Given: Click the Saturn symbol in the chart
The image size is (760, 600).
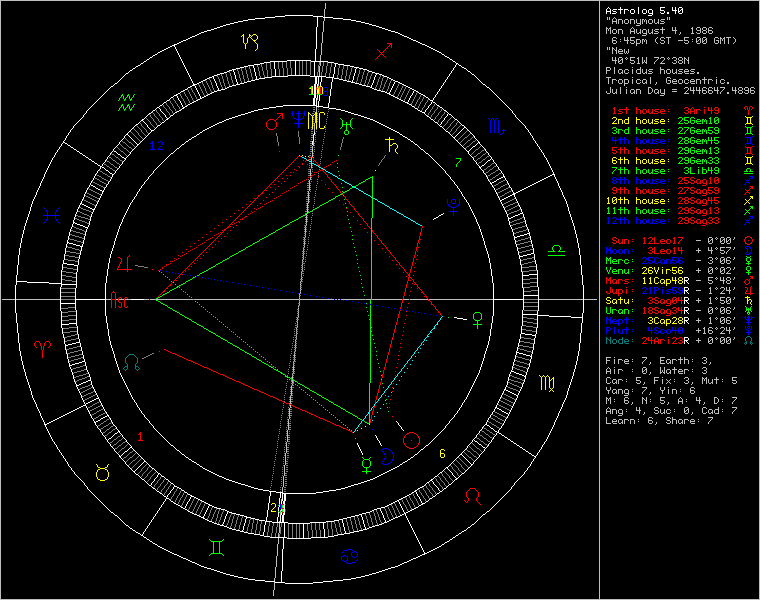Looking at the screenshot, I should click(392, 145).
